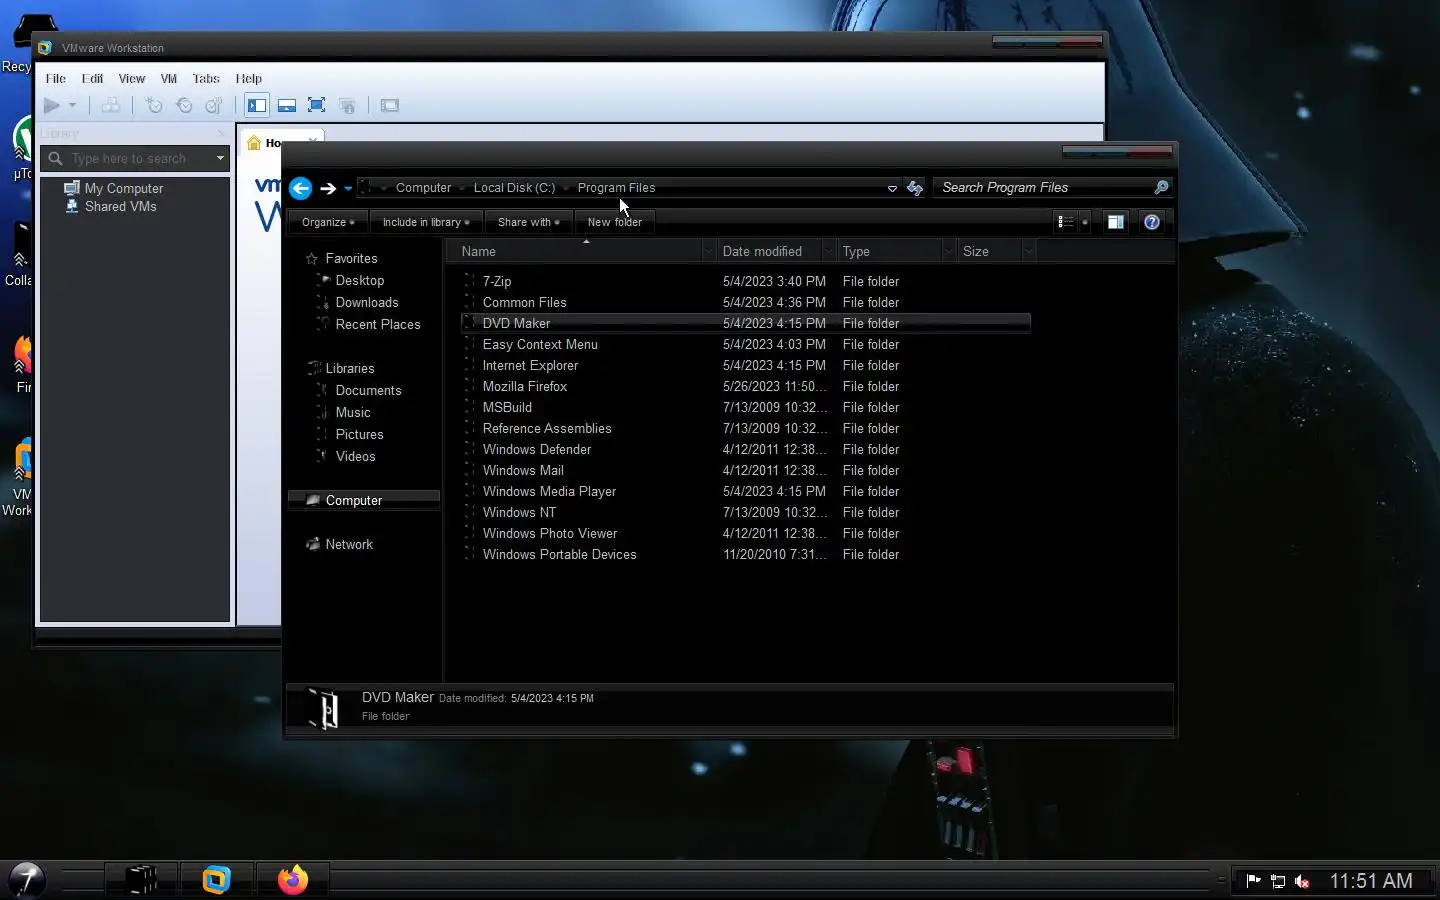This screenshot has width=1440, height=900.
Task: Open Recent Places in the navigation pane
Action: pyautogui.click(x=378, y=325)
